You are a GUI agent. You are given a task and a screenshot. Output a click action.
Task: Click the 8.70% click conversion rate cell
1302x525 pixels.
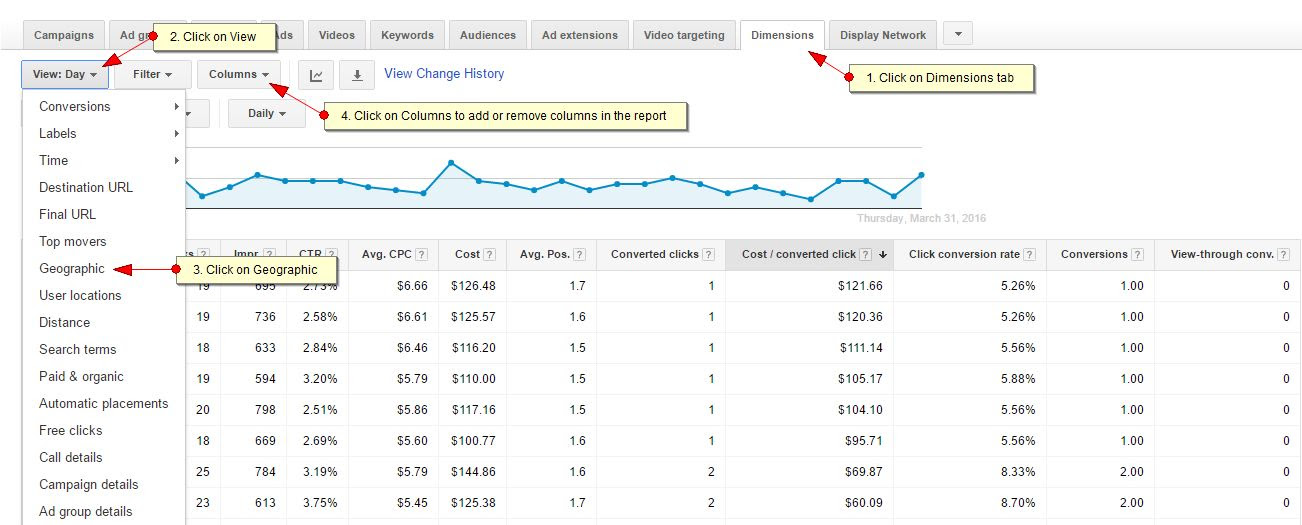pos(970,503)
